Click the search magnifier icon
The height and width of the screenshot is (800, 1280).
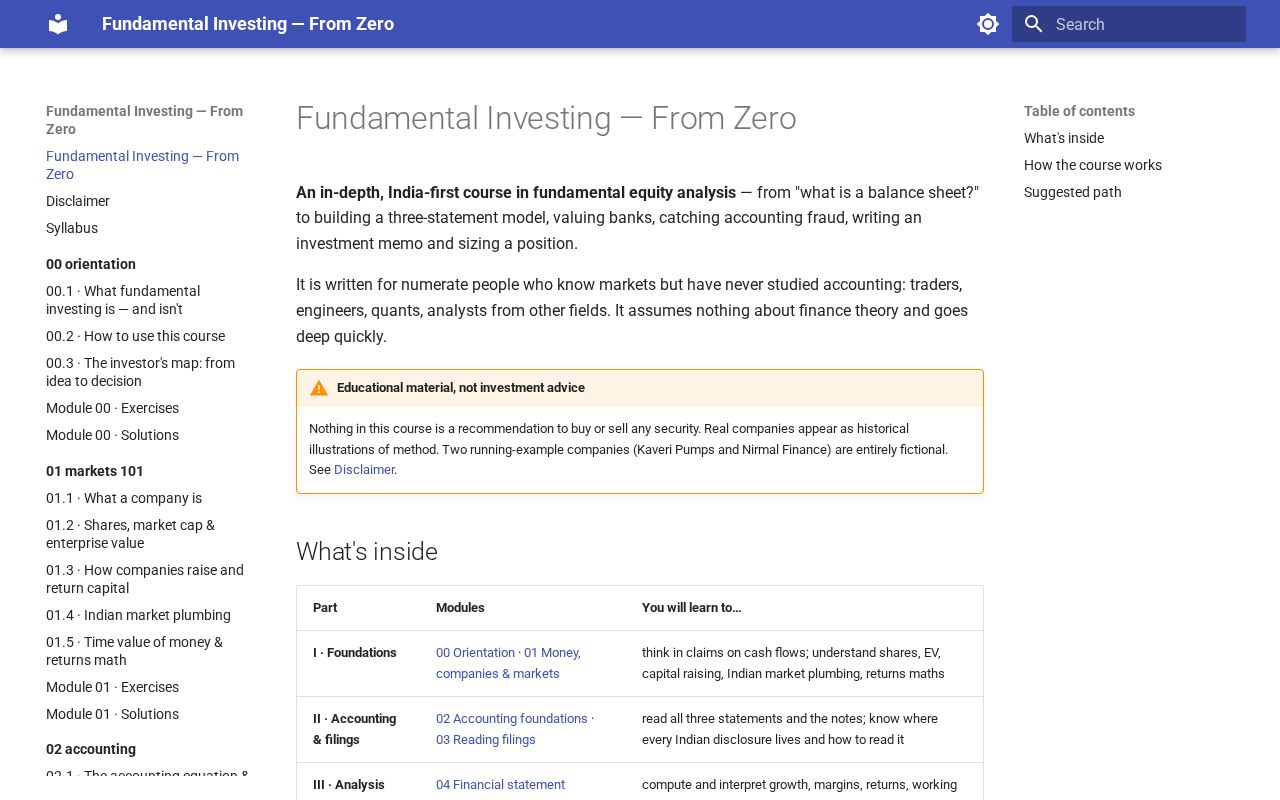(1034, 24)
